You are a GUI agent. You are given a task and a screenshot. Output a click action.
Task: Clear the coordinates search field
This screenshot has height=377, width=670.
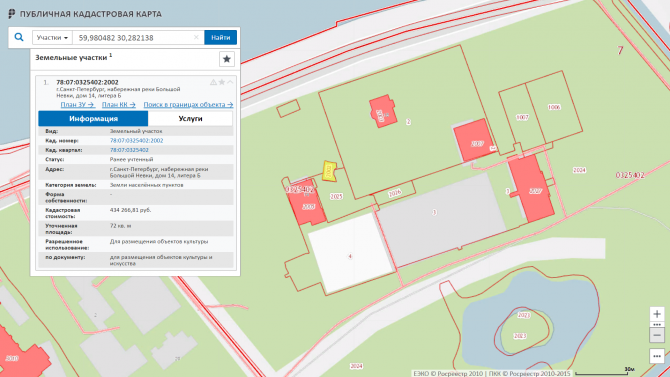click(196, 38)
